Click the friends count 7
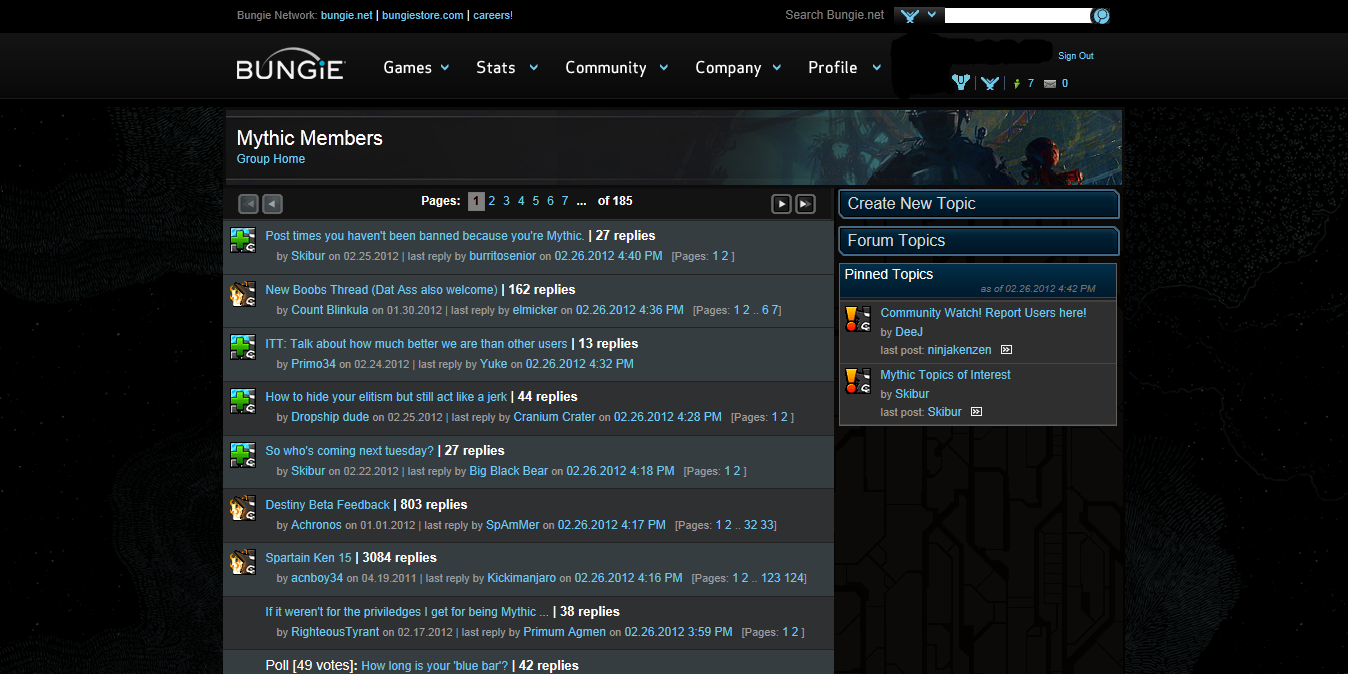 [1030, 84]
